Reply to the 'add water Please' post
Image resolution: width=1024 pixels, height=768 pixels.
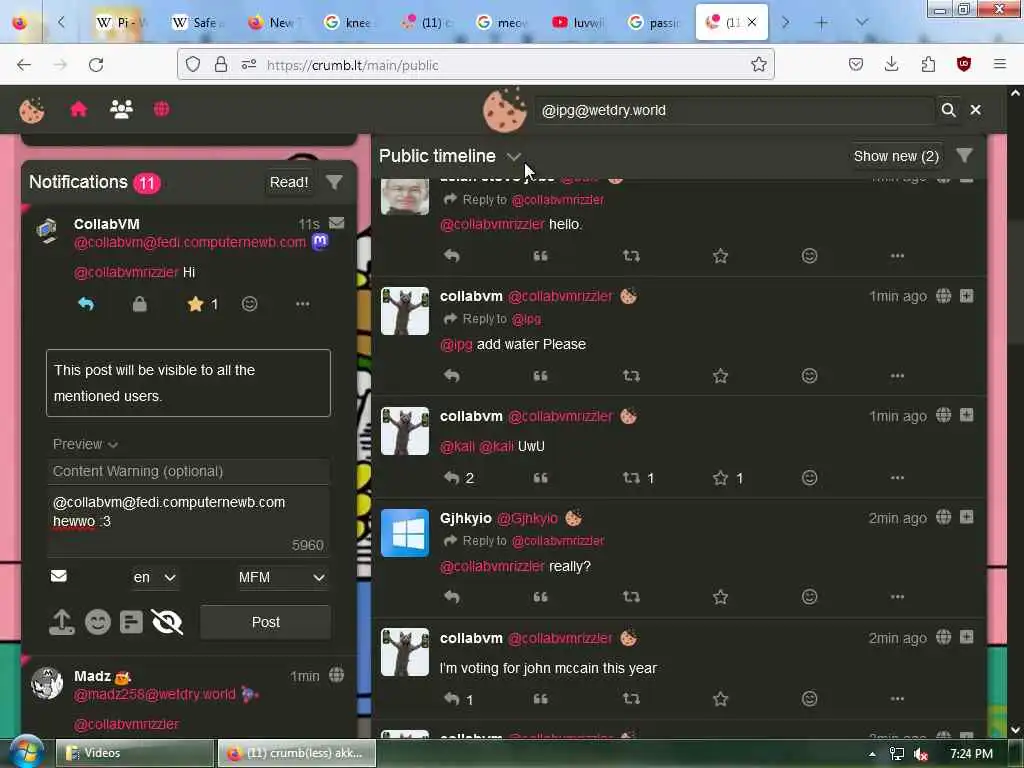(452, 376)
